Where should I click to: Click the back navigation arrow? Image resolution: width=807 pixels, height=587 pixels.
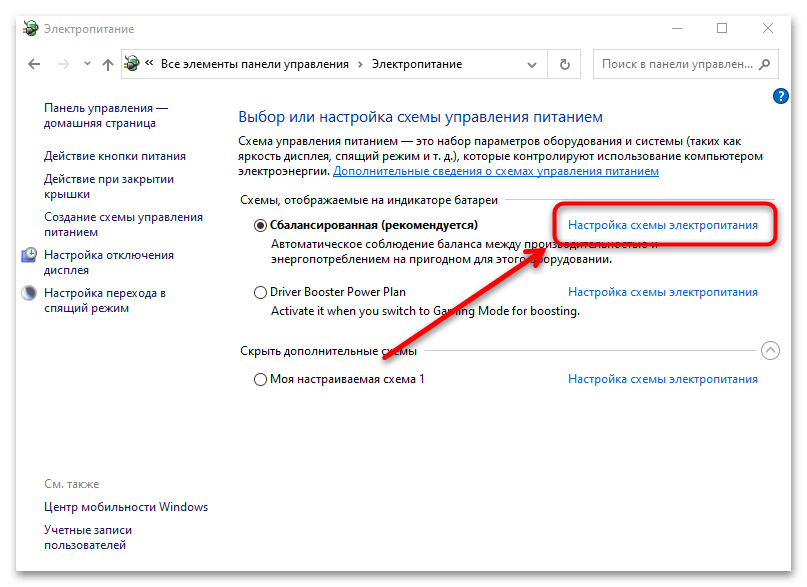34,64
